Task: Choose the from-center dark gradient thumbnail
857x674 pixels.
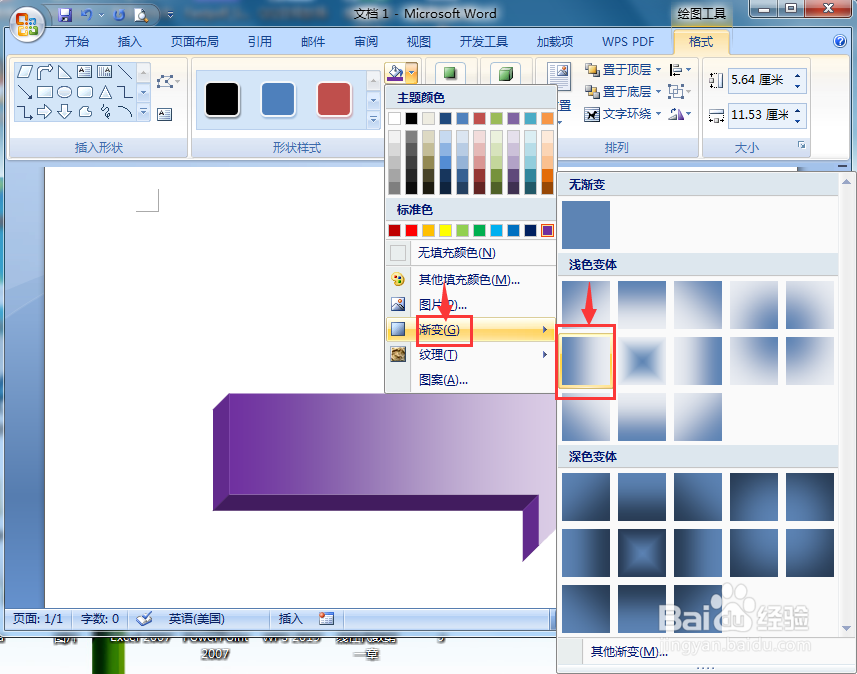Action: [x=642, y=553]
